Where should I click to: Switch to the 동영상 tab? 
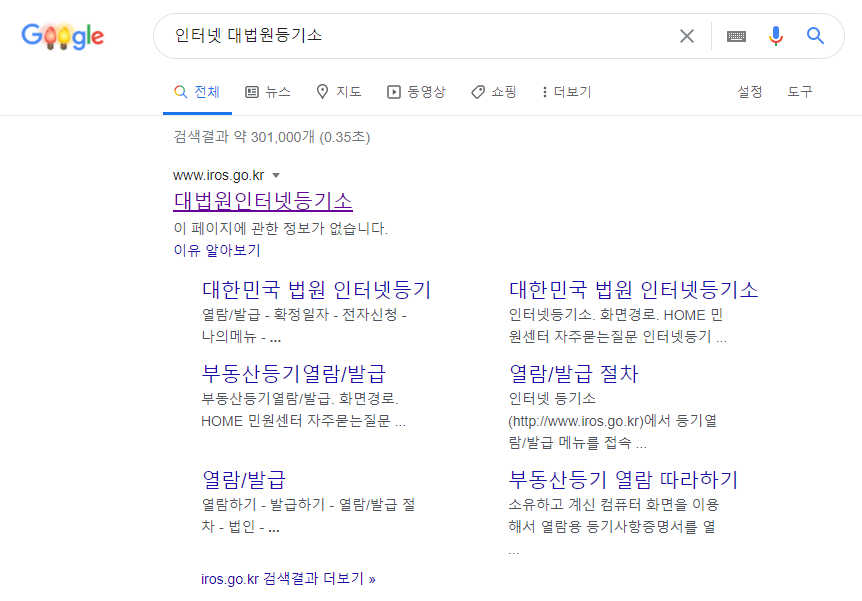coord(416,92)
